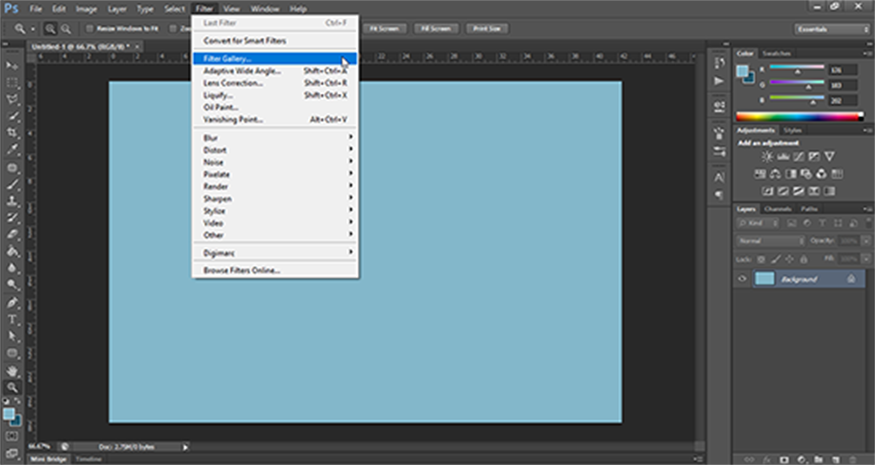Click the lock icon on Background layer

tap(849, 279)
